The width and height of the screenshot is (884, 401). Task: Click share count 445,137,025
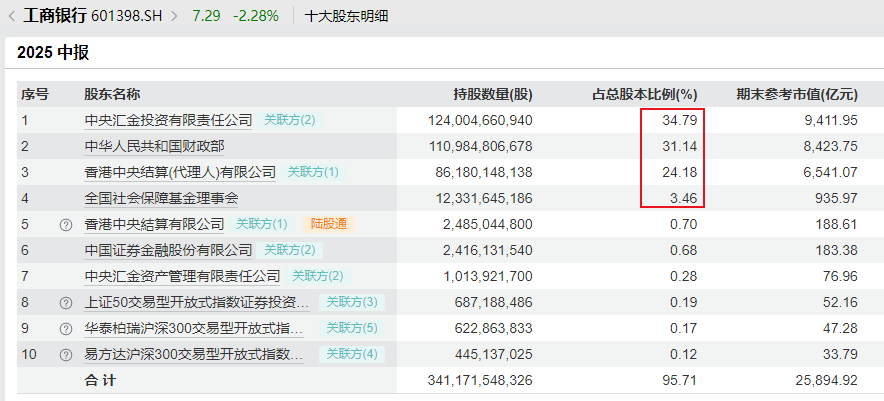493,354
